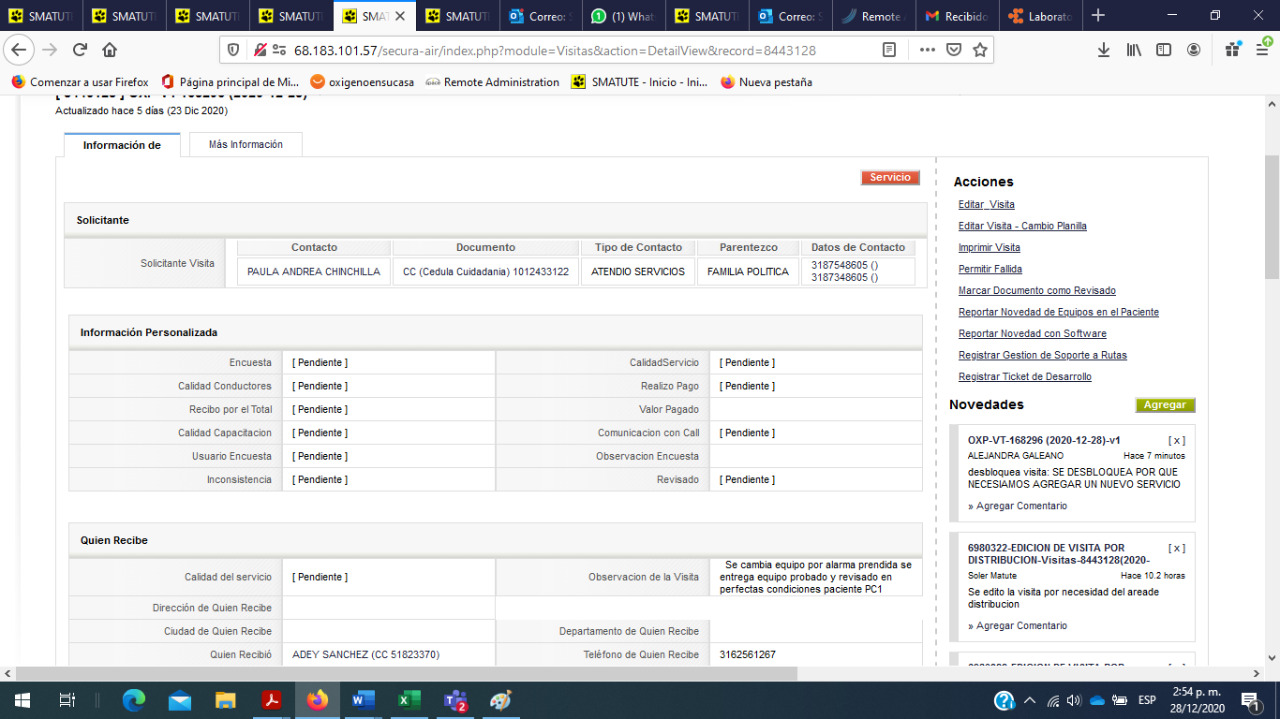Screen dimensions: 1280x719
Task: Open Registrar Gestion de Soporte a Rutas
Action: pos(1042,355)
